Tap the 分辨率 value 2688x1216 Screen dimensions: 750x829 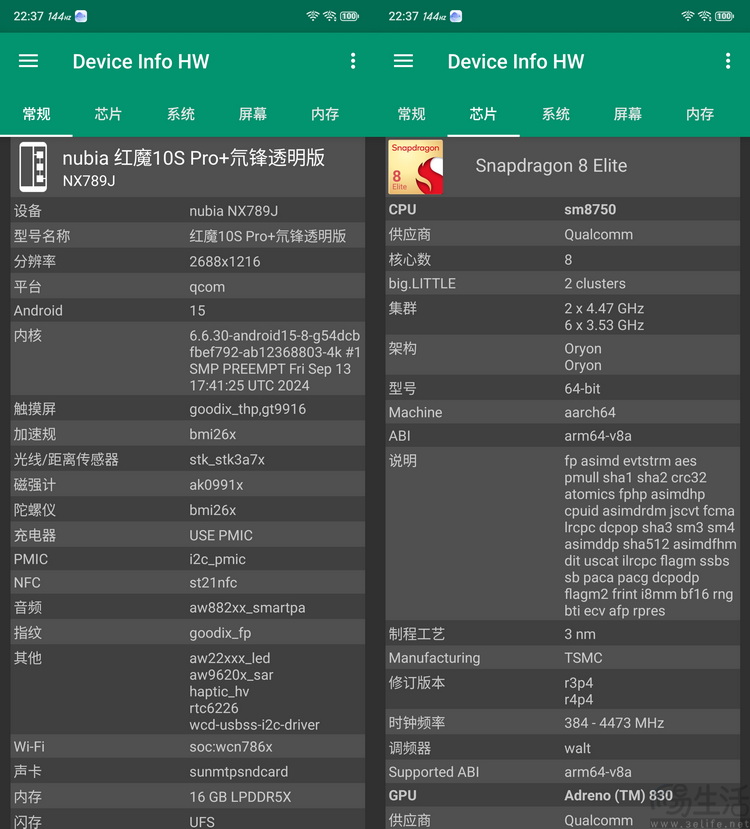[x=225, y=262]
